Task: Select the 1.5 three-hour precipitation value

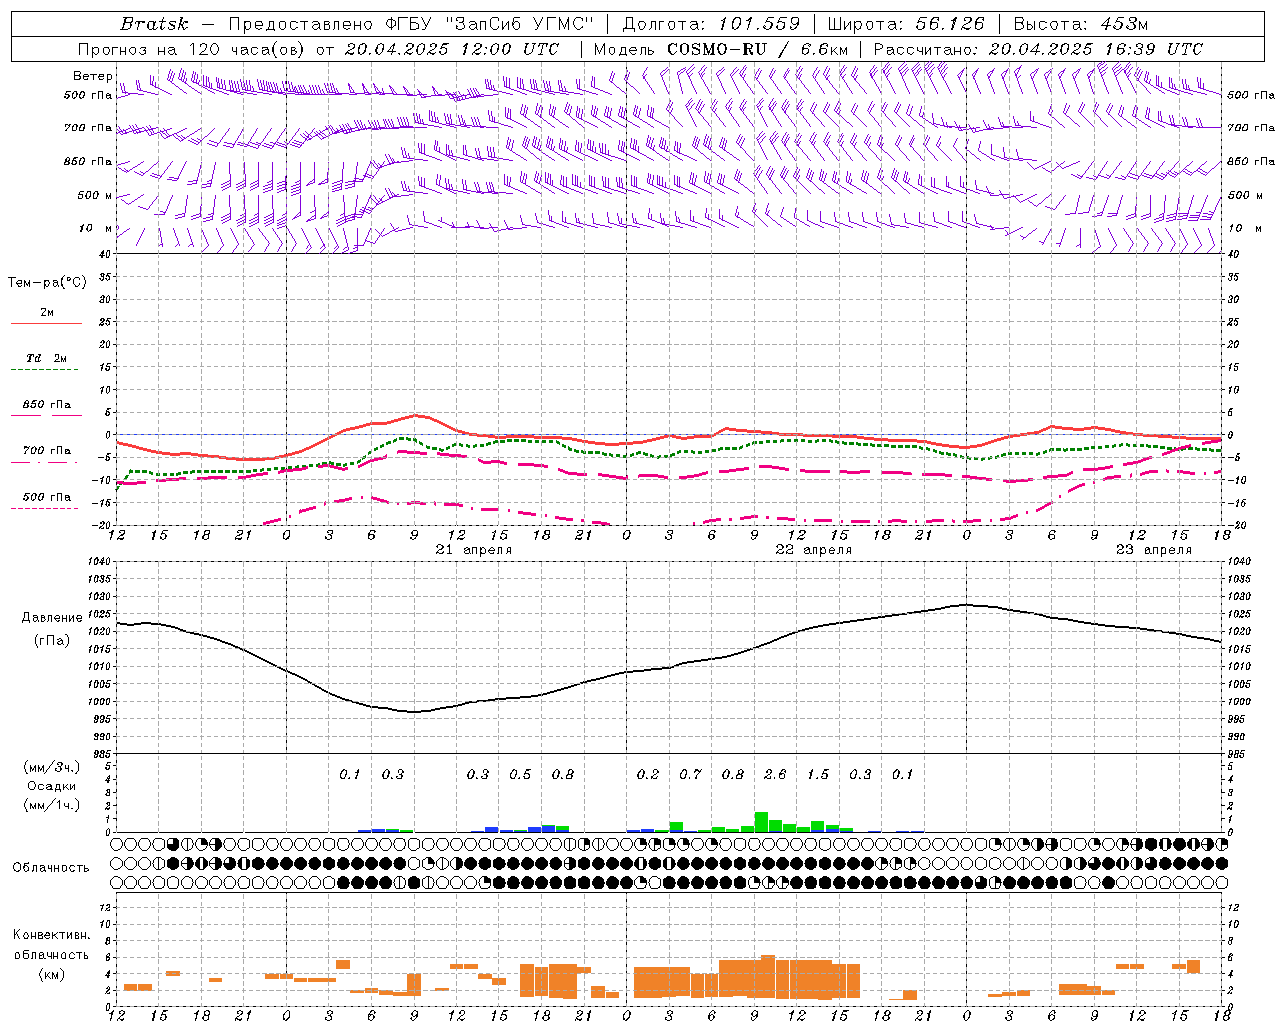Action: pyautogui.click(x=818, y=774)
